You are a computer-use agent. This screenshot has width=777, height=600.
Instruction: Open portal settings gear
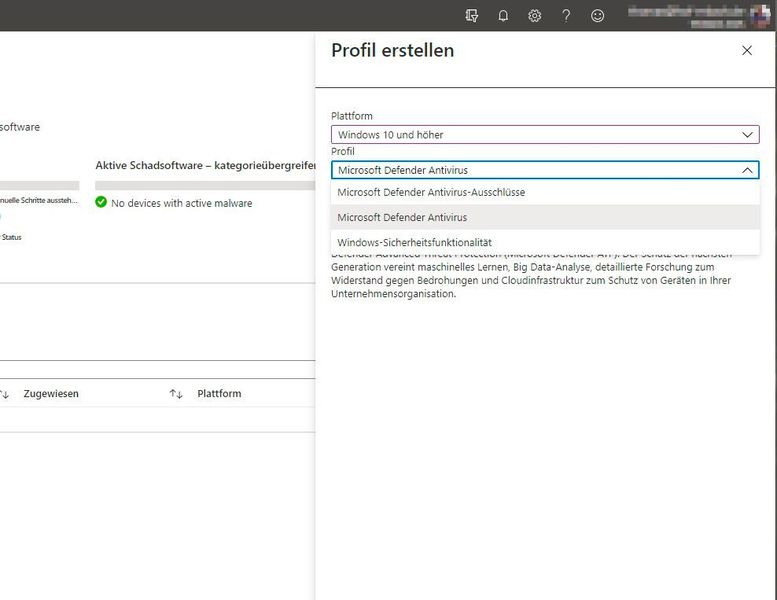pyautogui.click(x=534, y=16)
